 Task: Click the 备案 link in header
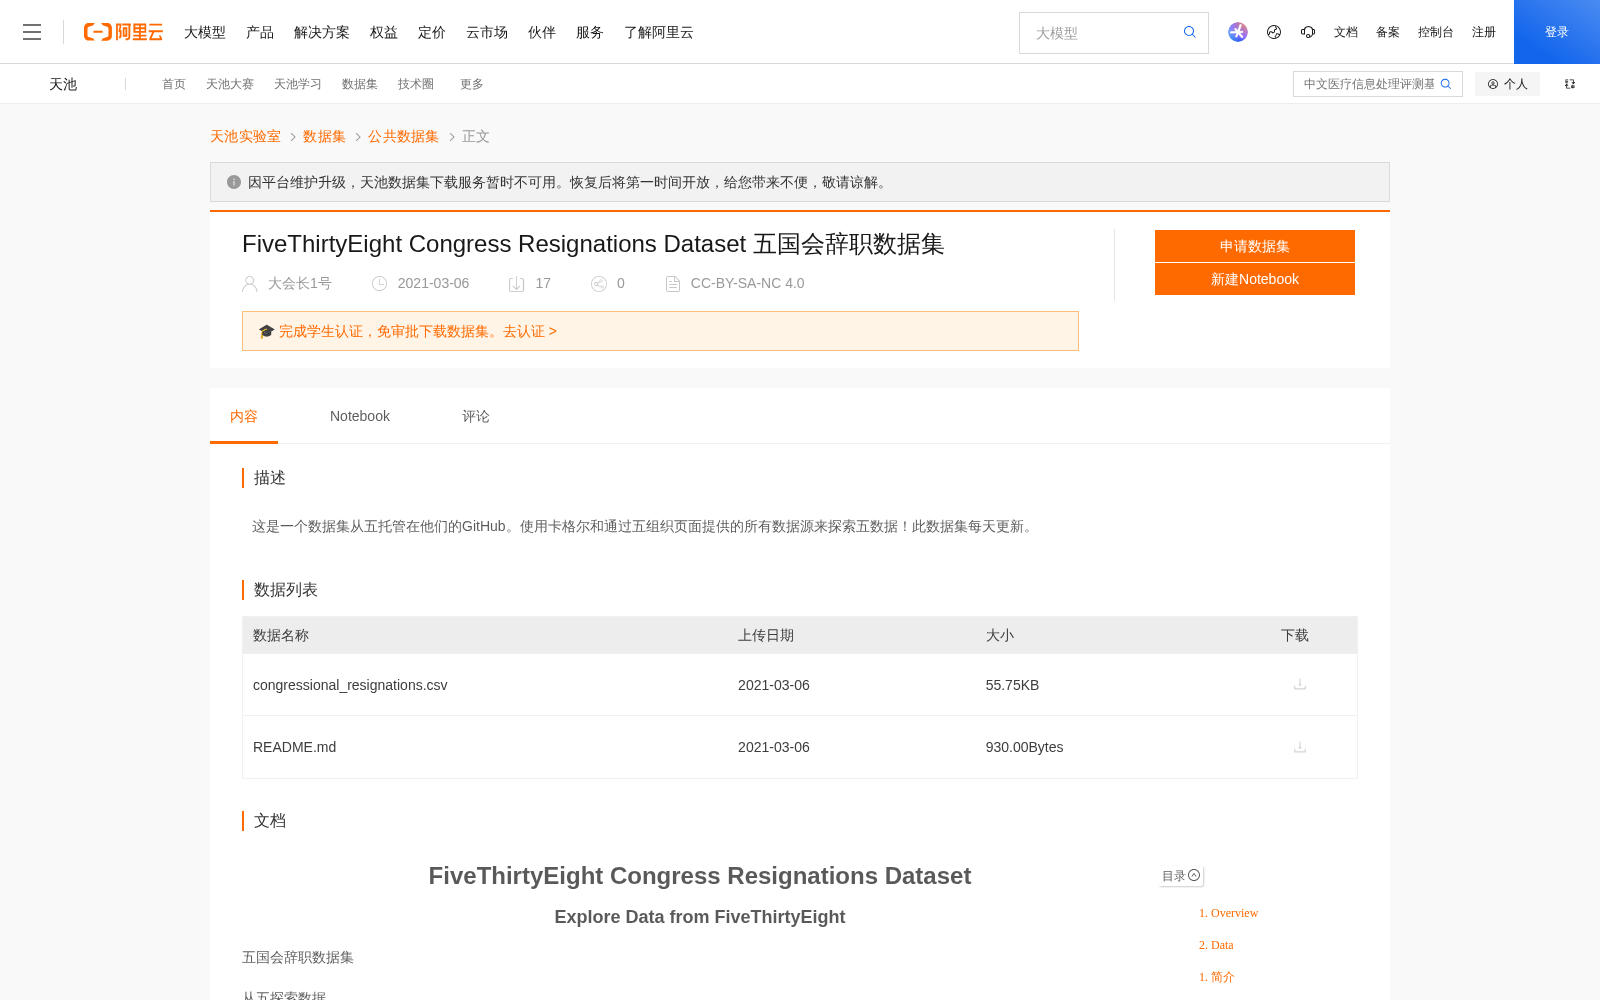click(1388, 32)
